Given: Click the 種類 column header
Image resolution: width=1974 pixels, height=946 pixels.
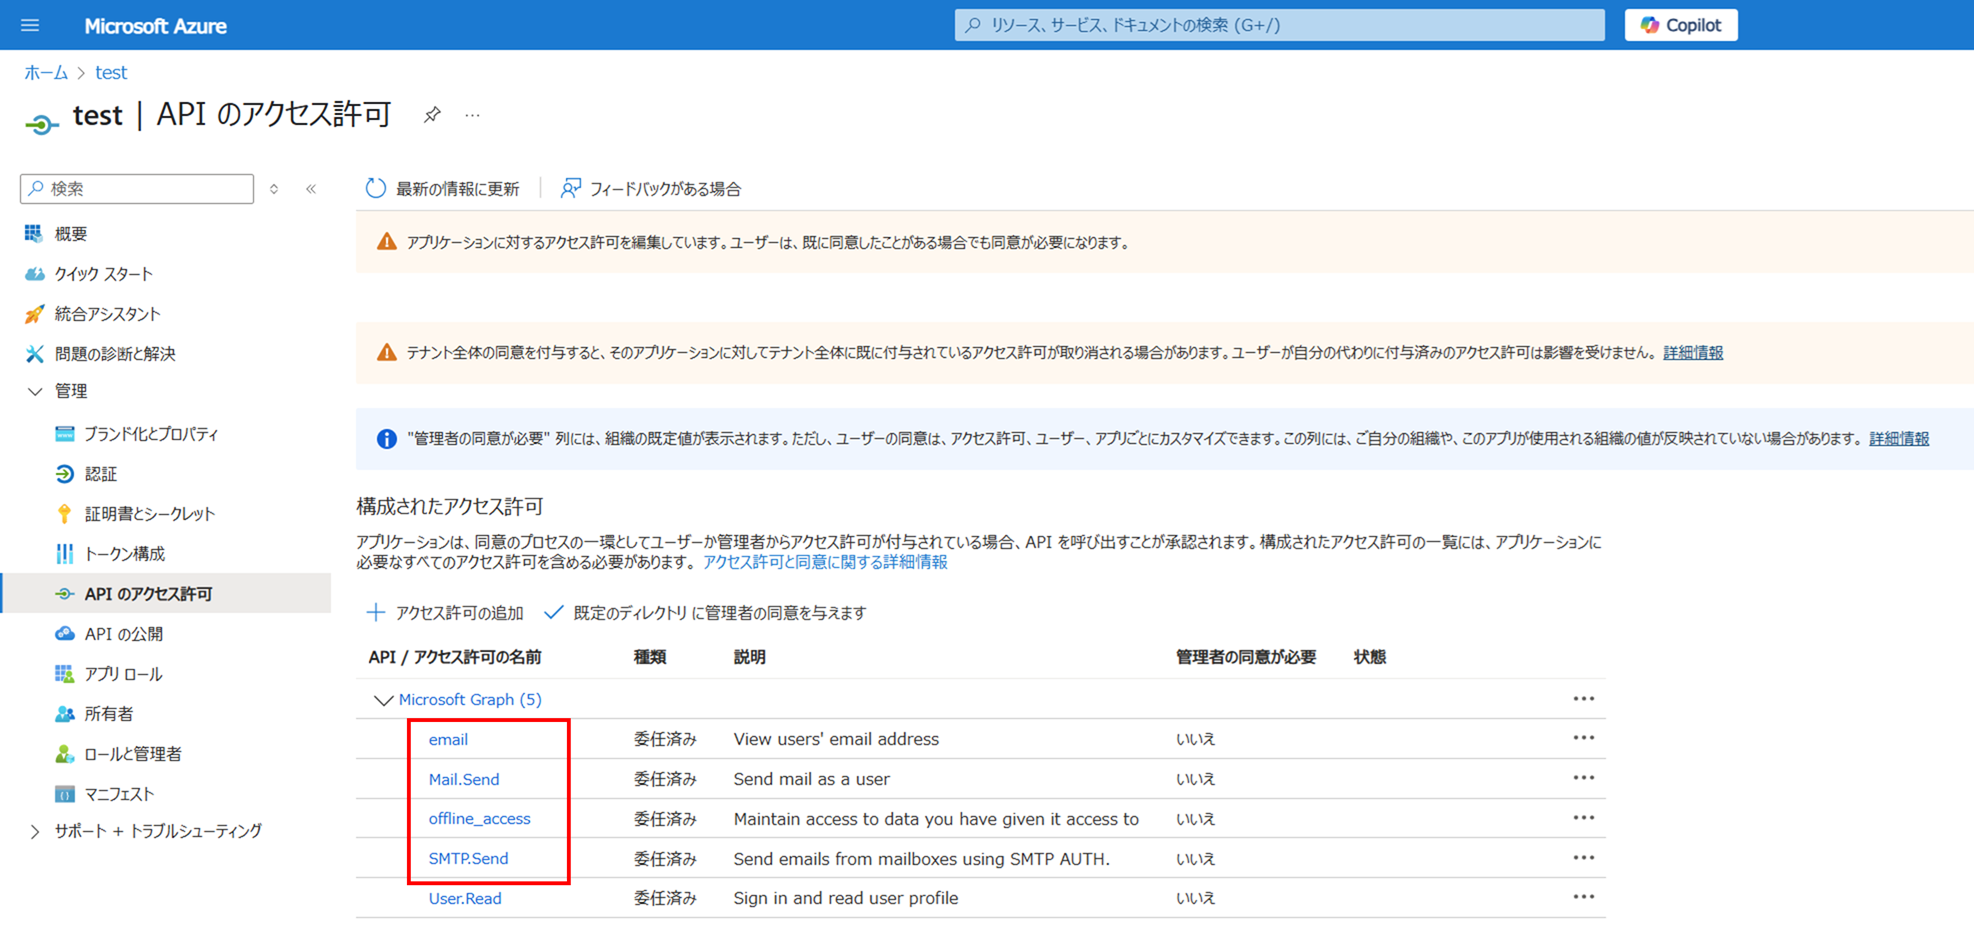Looking at the screenshot, I should (650, 657).
